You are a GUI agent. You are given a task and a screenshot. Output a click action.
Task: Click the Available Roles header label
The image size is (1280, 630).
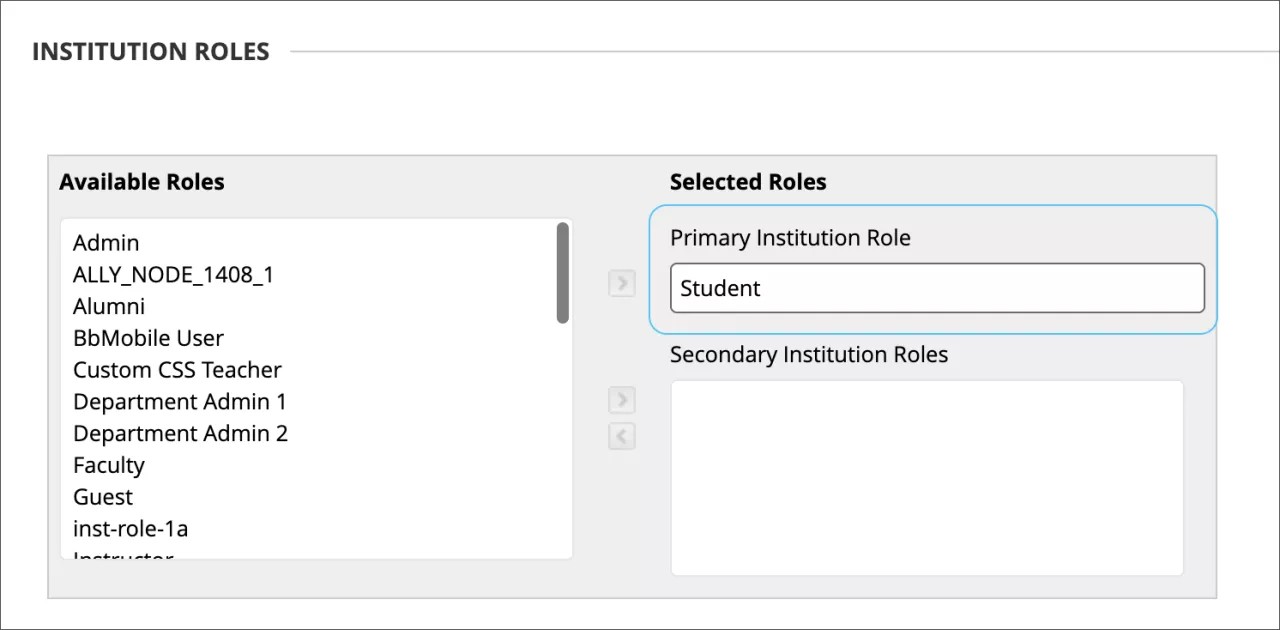click(x=142, y=182)
